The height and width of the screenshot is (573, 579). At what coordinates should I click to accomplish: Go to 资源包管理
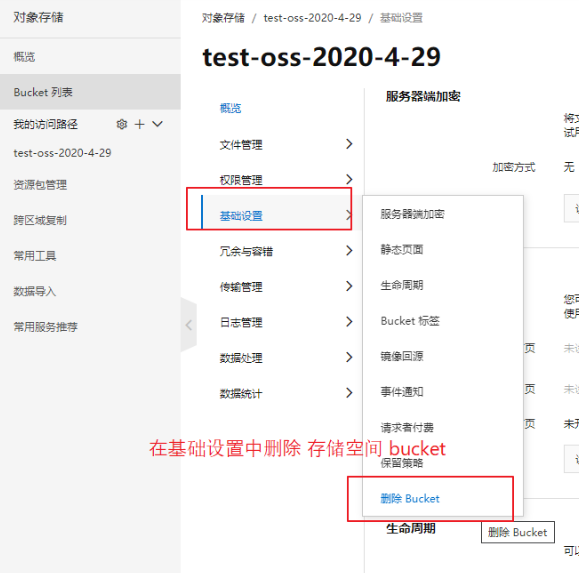40,185
